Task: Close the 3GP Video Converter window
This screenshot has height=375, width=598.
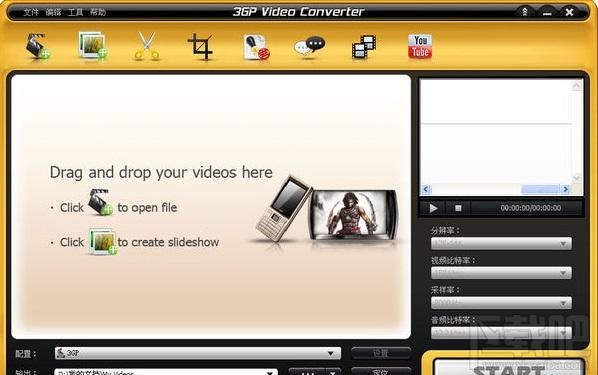Action: [x=569, y=12]
